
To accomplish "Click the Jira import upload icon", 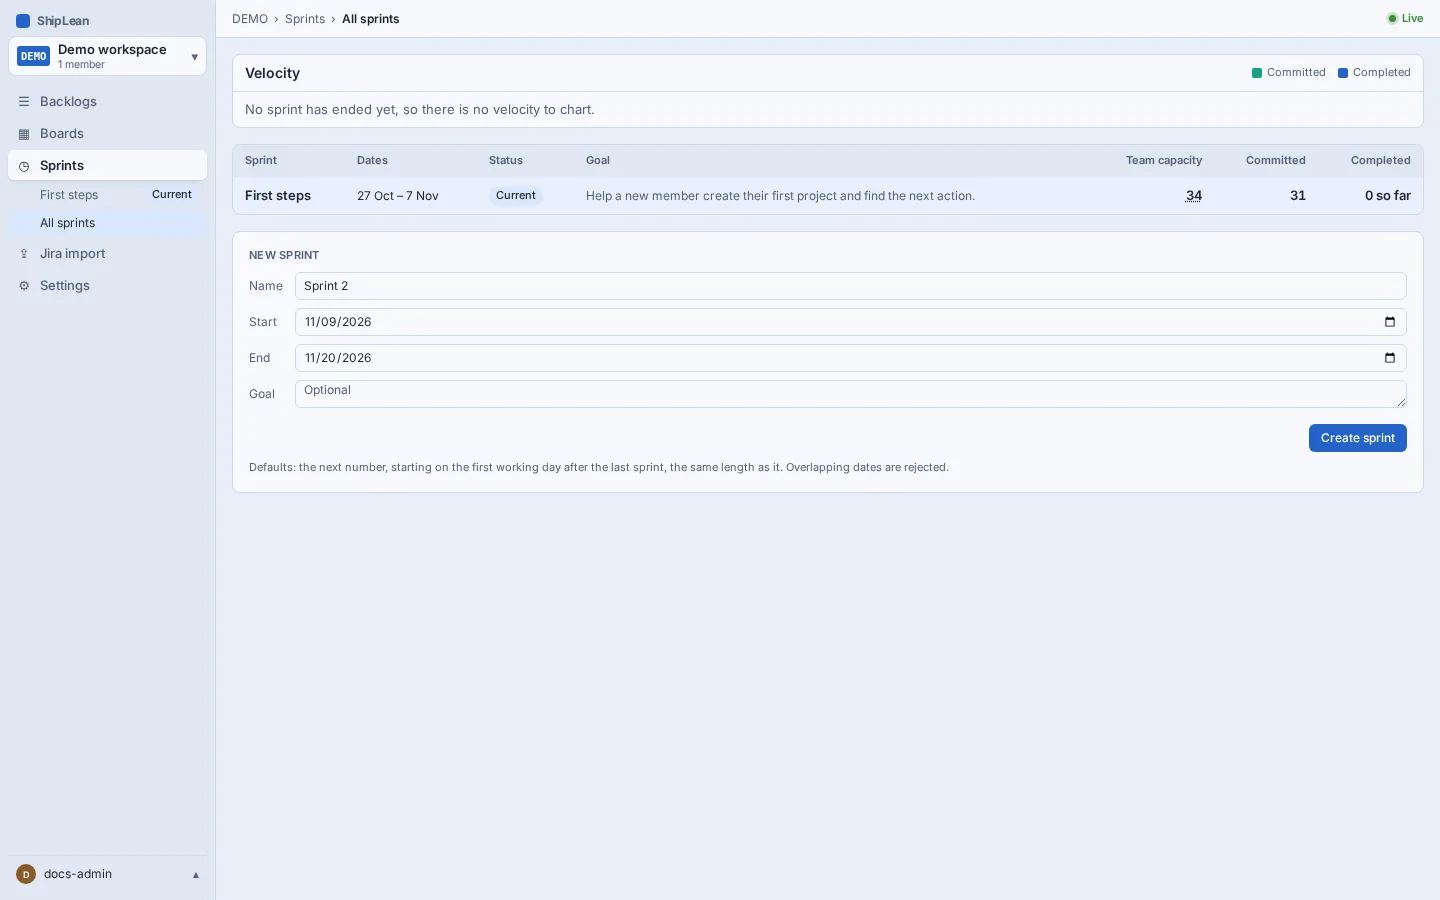I will coord(24,254).
